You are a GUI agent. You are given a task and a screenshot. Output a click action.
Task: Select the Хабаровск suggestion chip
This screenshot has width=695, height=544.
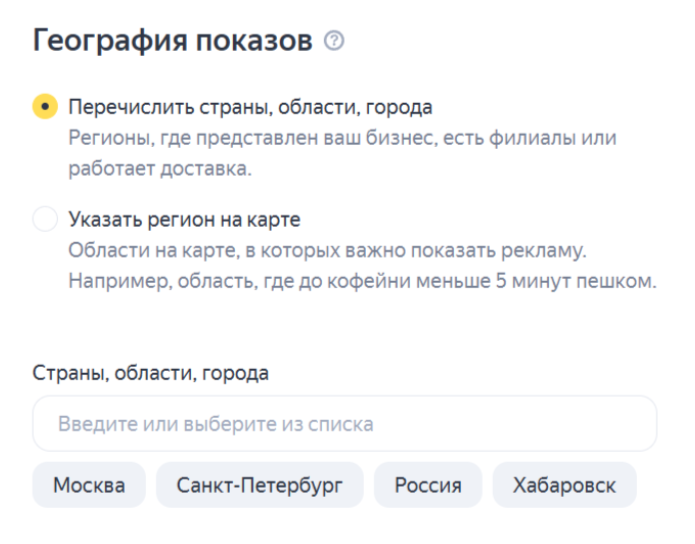(x=564, y=486)
